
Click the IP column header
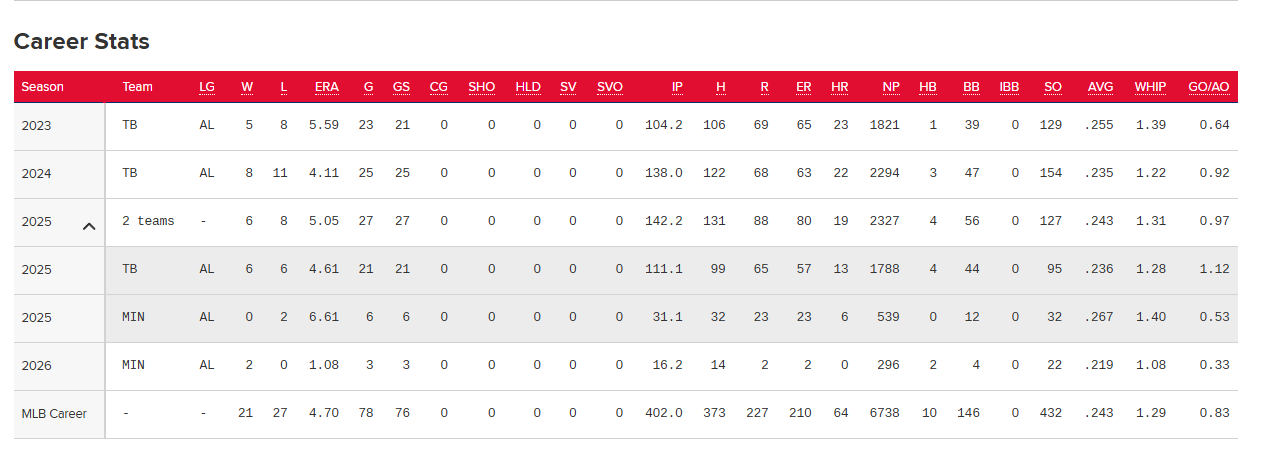[677, 87]
